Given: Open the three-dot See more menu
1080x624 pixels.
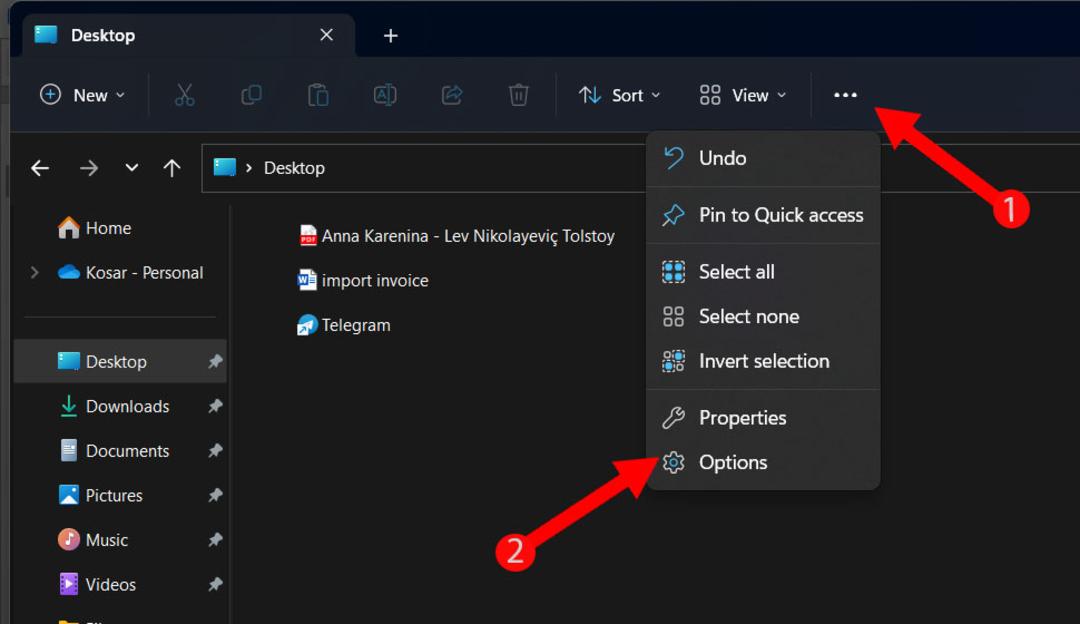Looking at the screenshot, I should 845,95.
